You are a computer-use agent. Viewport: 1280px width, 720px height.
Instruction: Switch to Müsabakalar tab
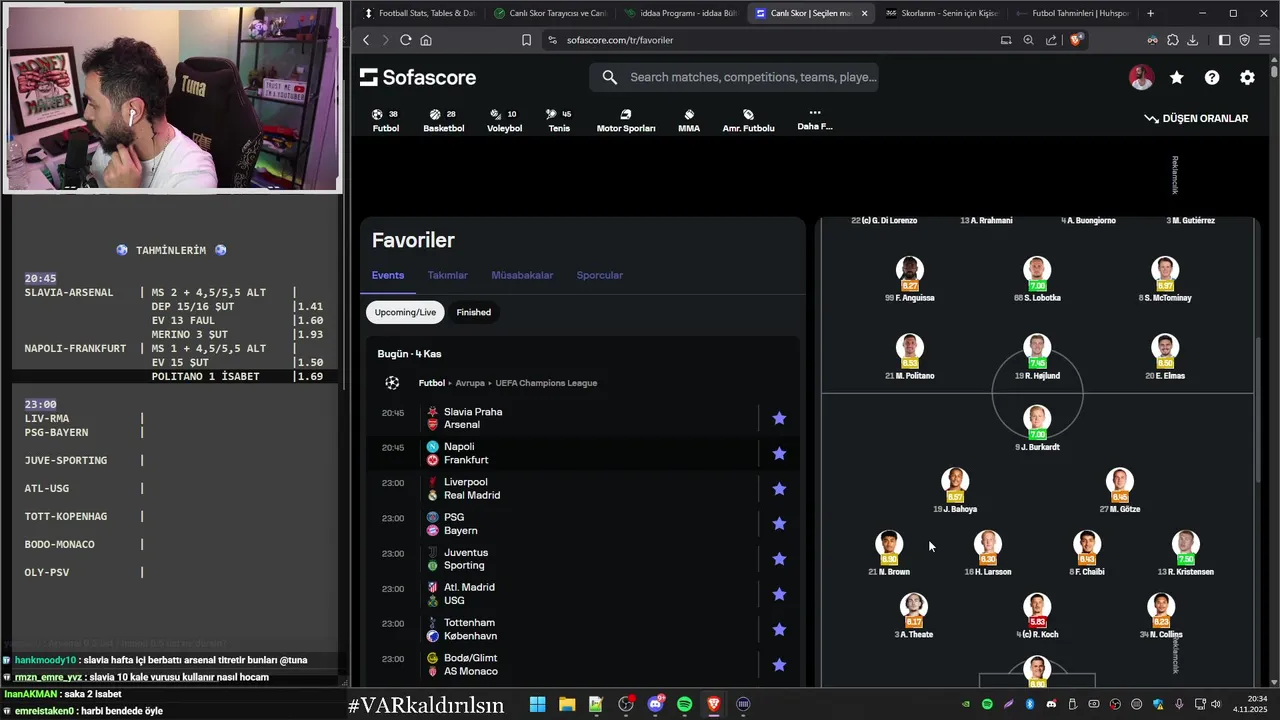pyautogui.click(x=522, y=275)
